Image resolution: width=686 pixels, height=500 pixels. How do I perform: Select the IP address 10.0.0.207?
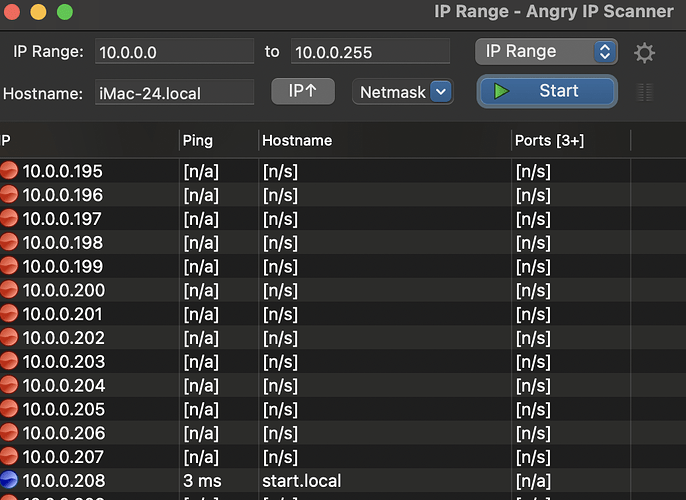click(x=63, y=457)
